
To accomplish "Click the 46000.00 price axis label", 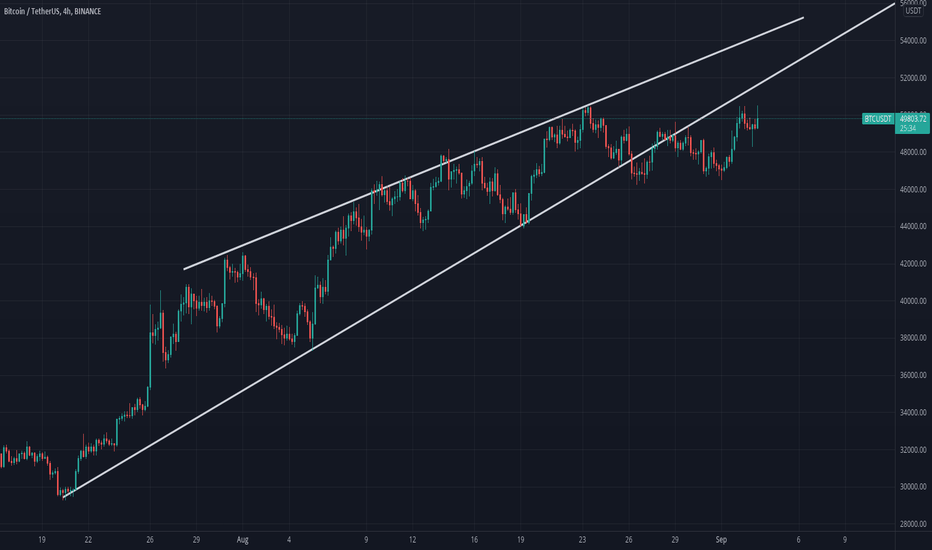I will [x=912, y=190].
